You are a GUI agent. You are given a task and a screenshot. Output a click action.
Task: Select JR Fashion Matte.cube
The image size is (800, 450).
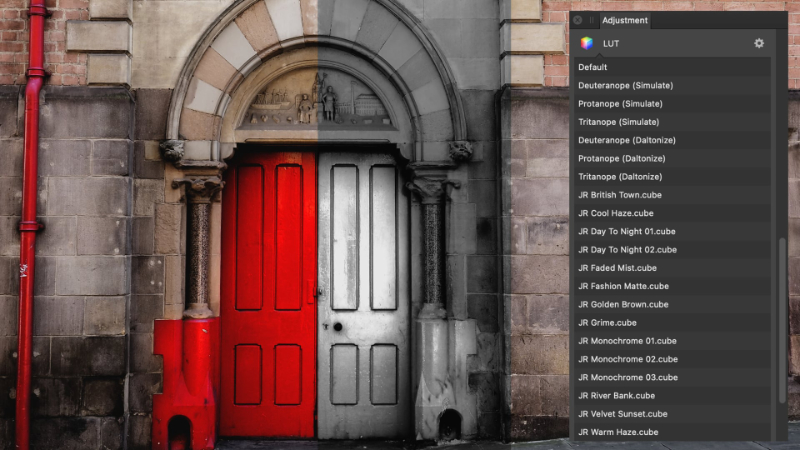pos(672,286)
